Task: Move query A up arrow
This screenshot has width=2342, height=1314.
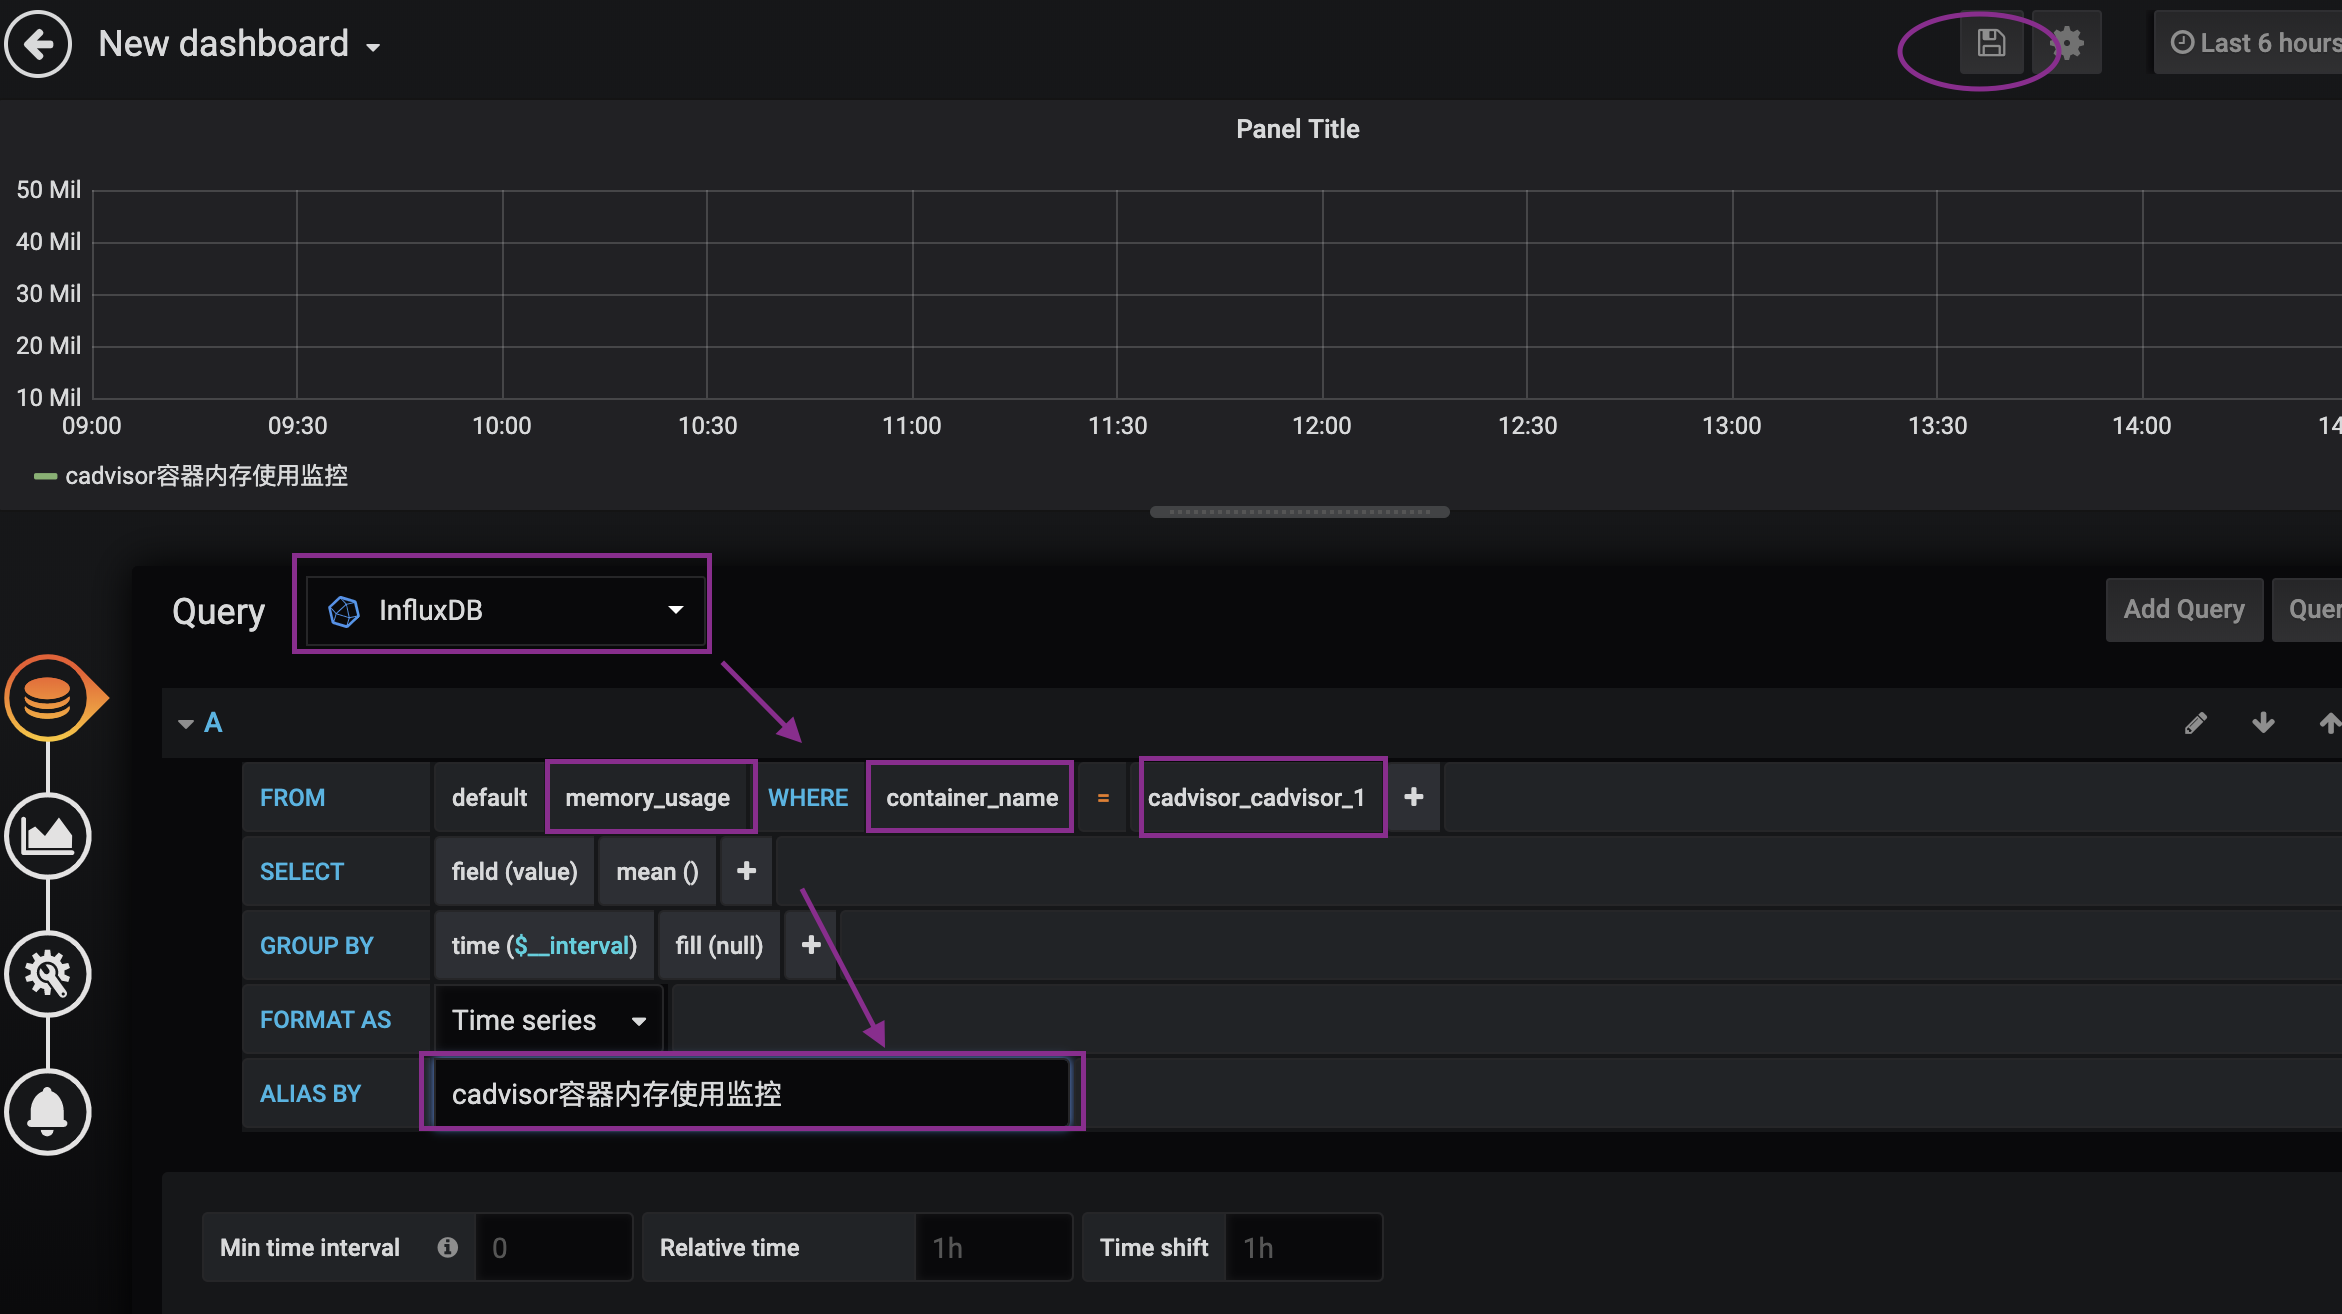Action: (x=2330, y=723)
